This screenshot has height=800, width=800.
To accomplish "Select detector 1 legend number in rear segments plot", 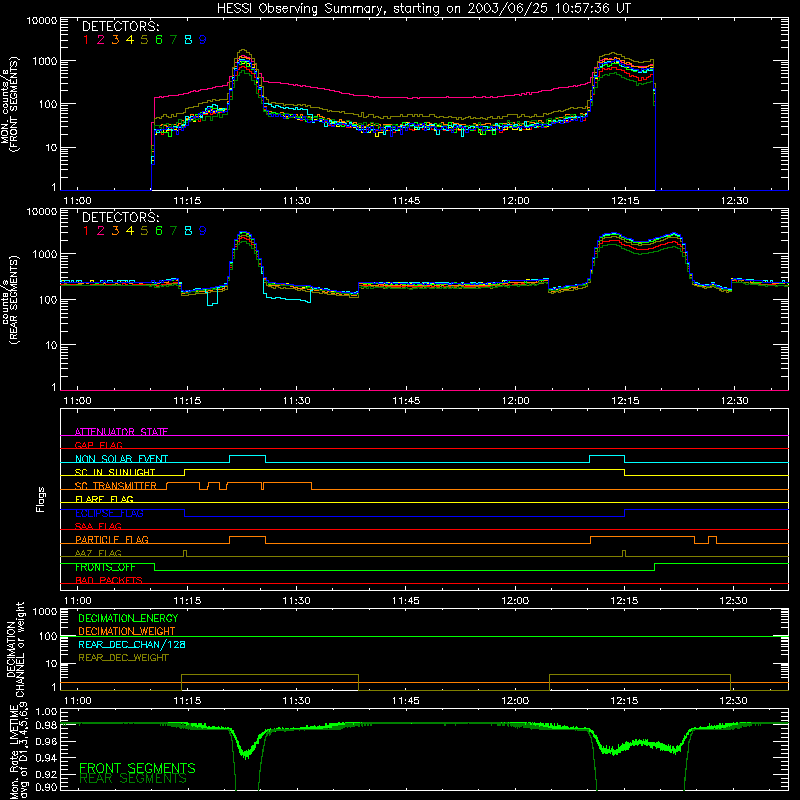I will [86, 231].
